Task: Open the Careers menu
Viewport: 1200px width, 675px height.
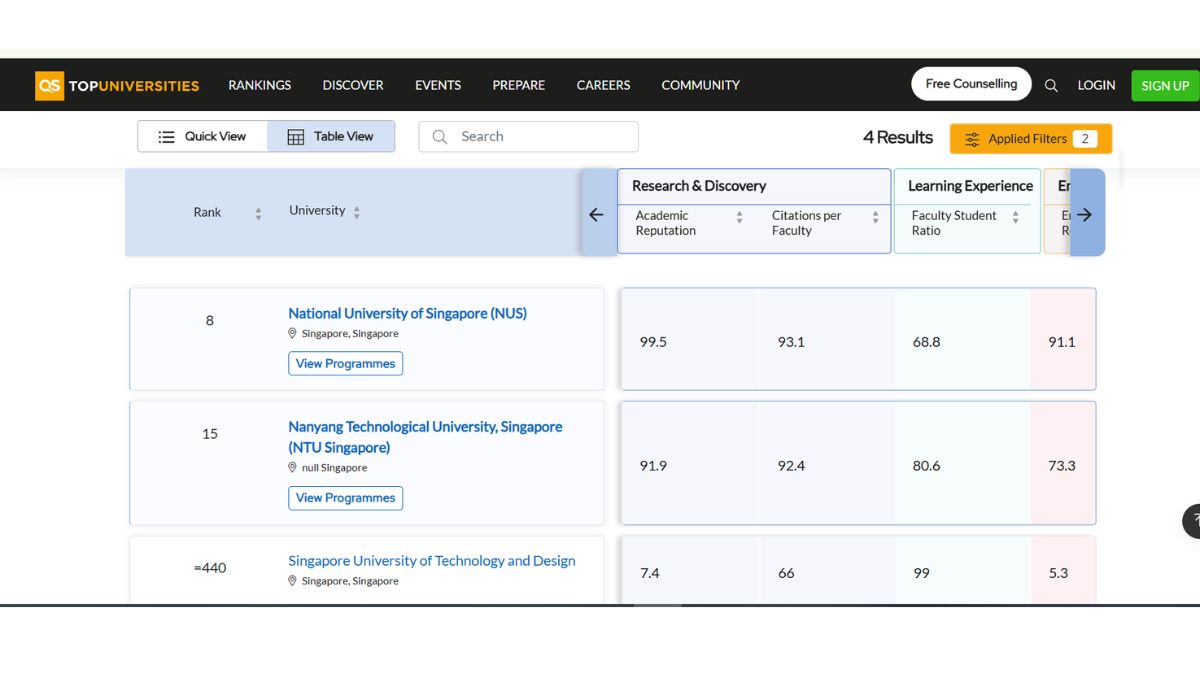Action: tap(603, 85)
